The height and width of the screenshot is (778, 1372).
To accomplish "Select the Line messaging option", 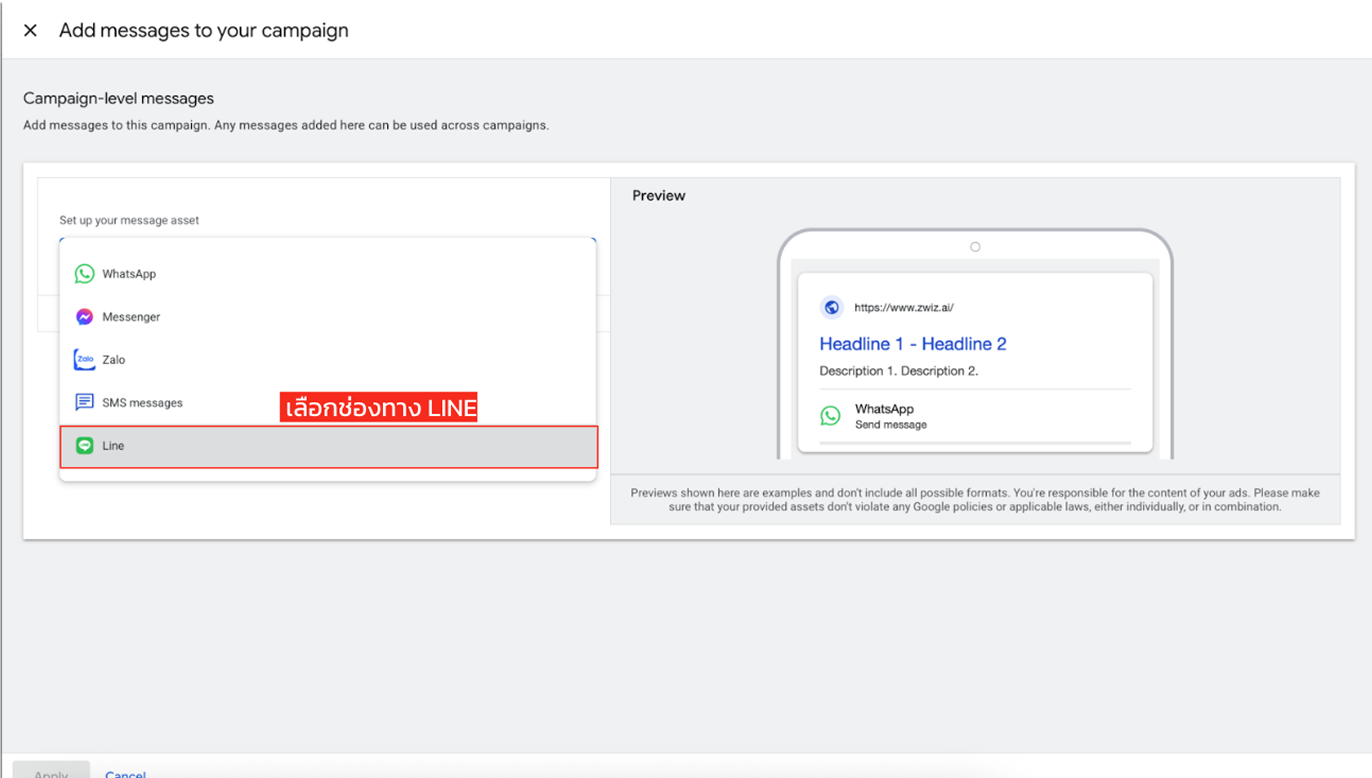I will coord(329,446).
